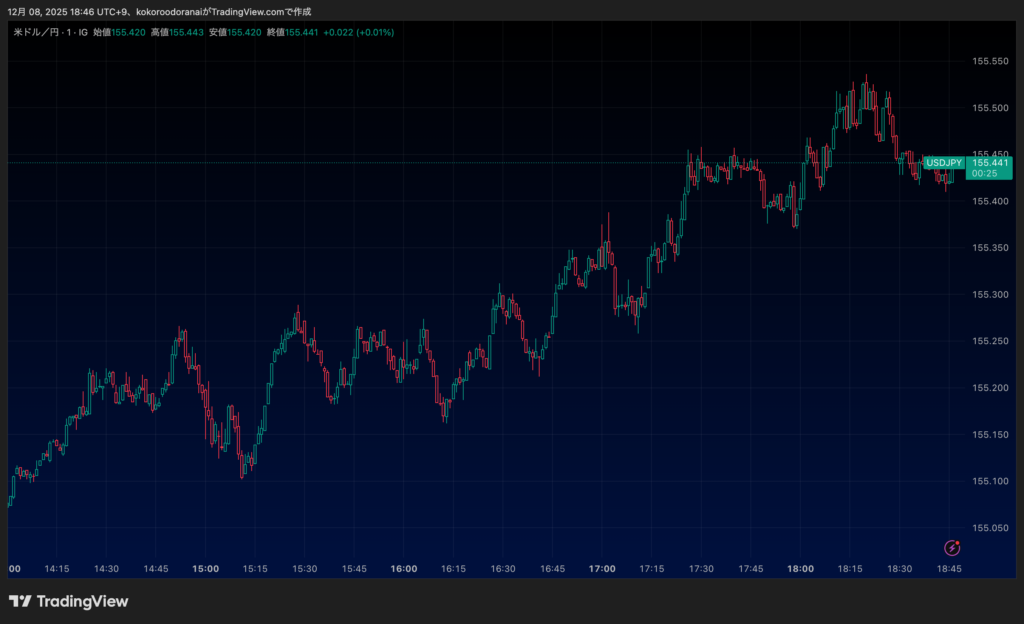The width and height of the screenshot is (1024, 624).
Task: Click the 155.300 price scale label
Action: tap(990, 295)
